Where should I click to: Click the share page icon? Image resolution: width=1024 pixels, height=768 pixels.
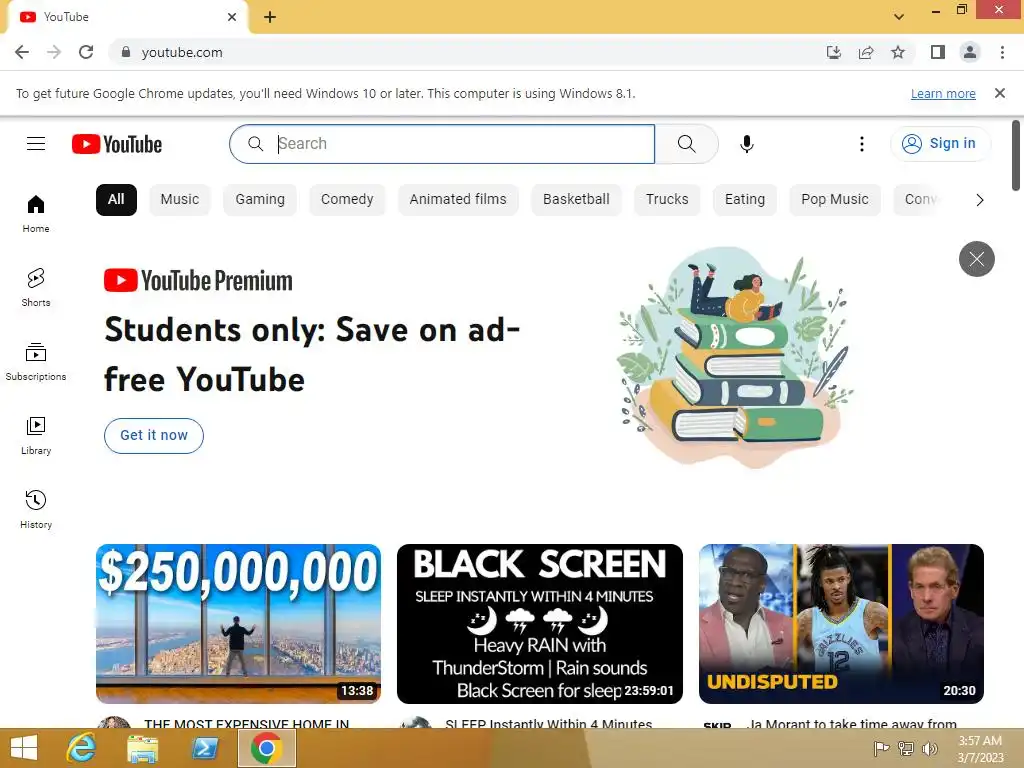pos(866,52)
